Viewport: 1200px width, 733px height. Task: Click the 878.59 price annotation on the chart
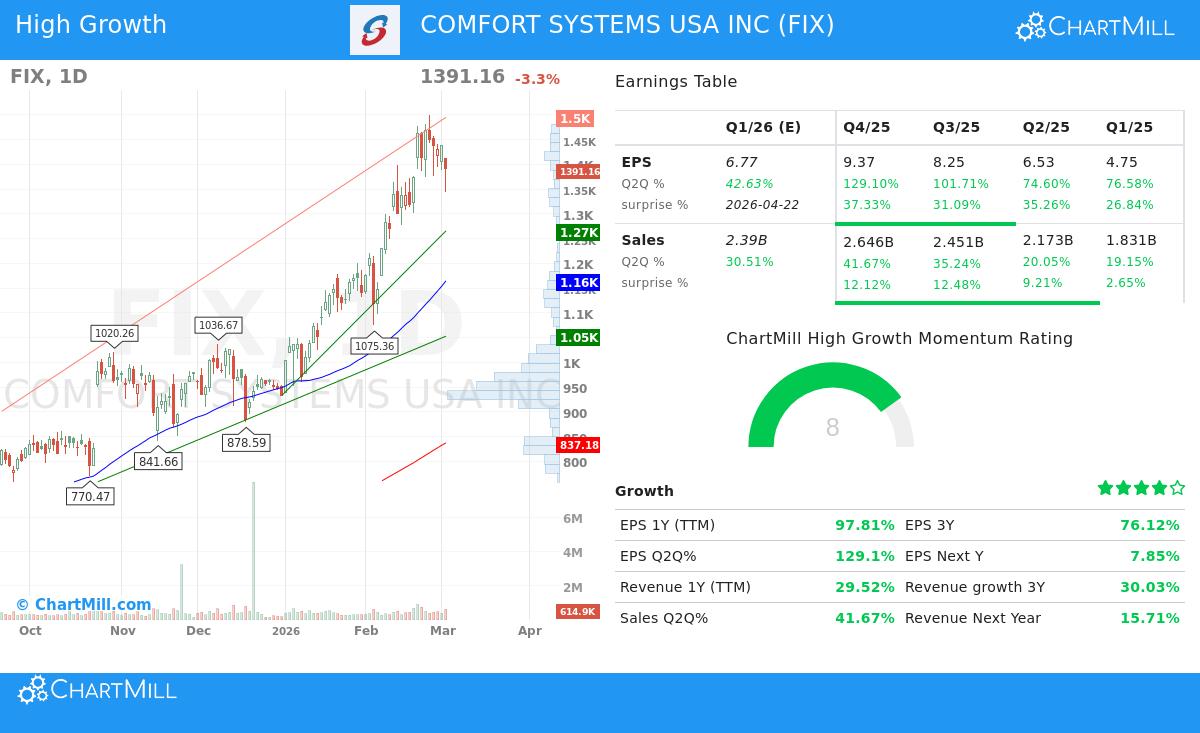246,442
